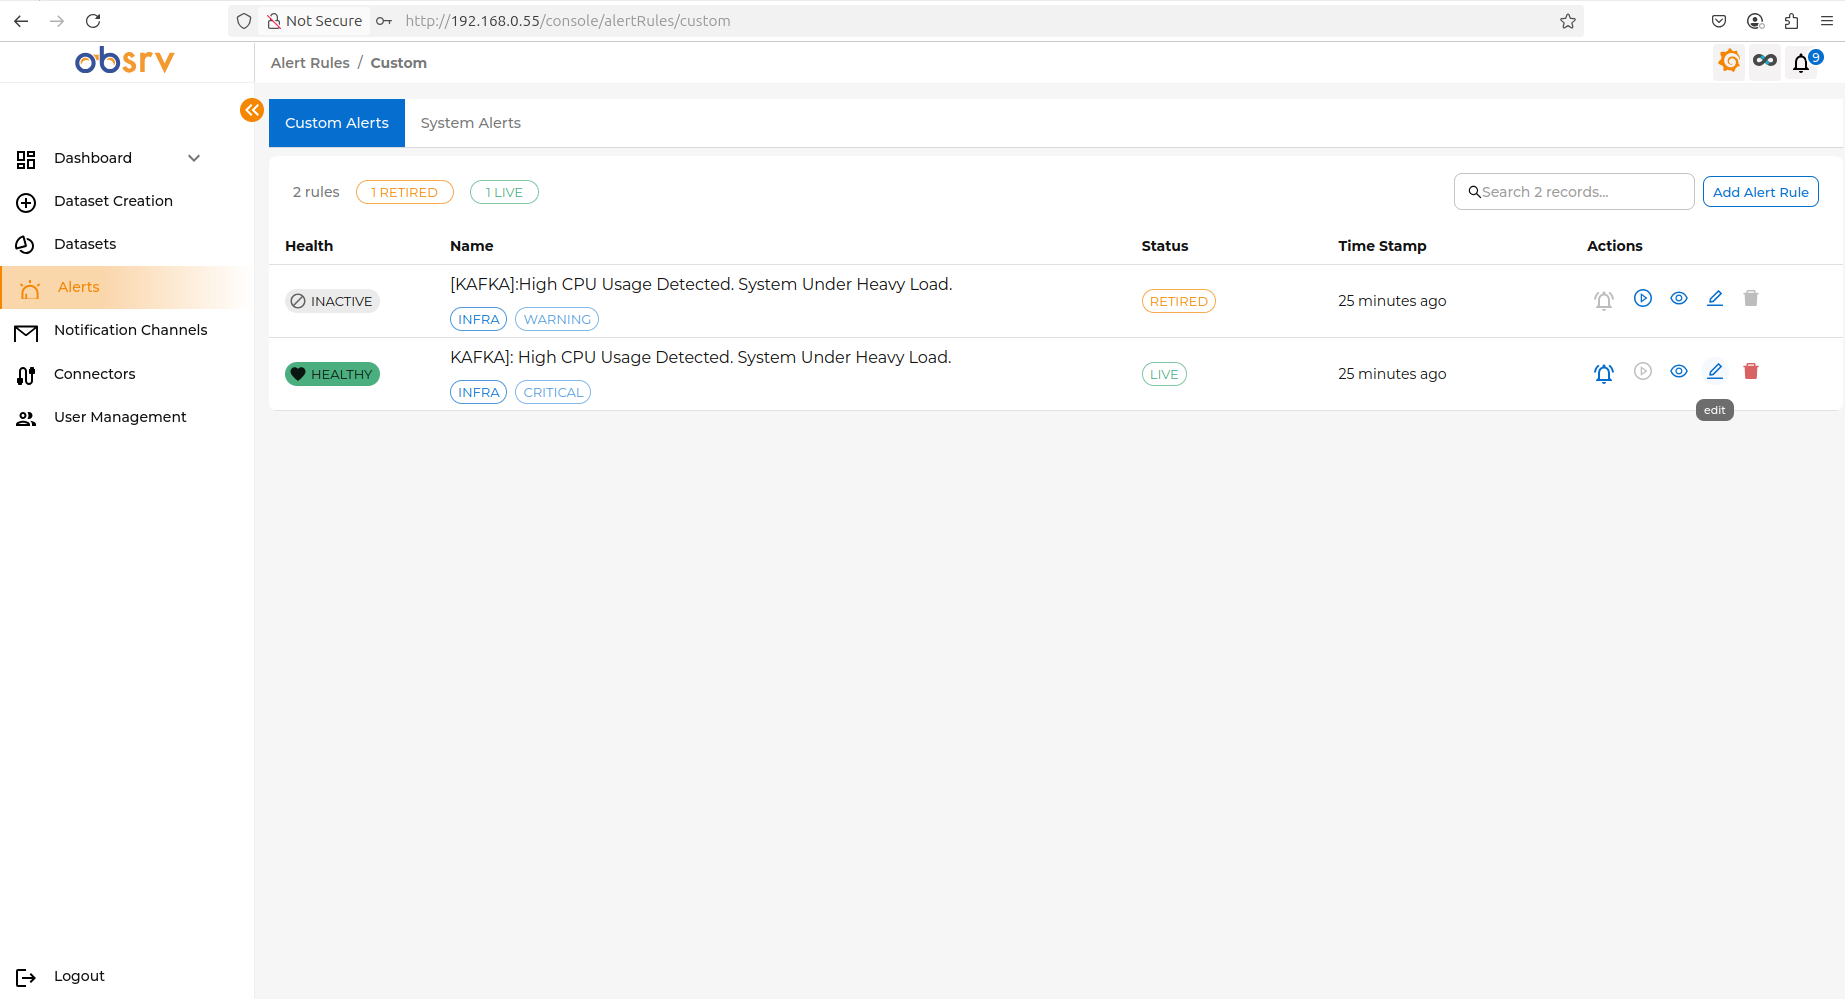
Task: Open the browser account profile icon
Action: 1755,21
